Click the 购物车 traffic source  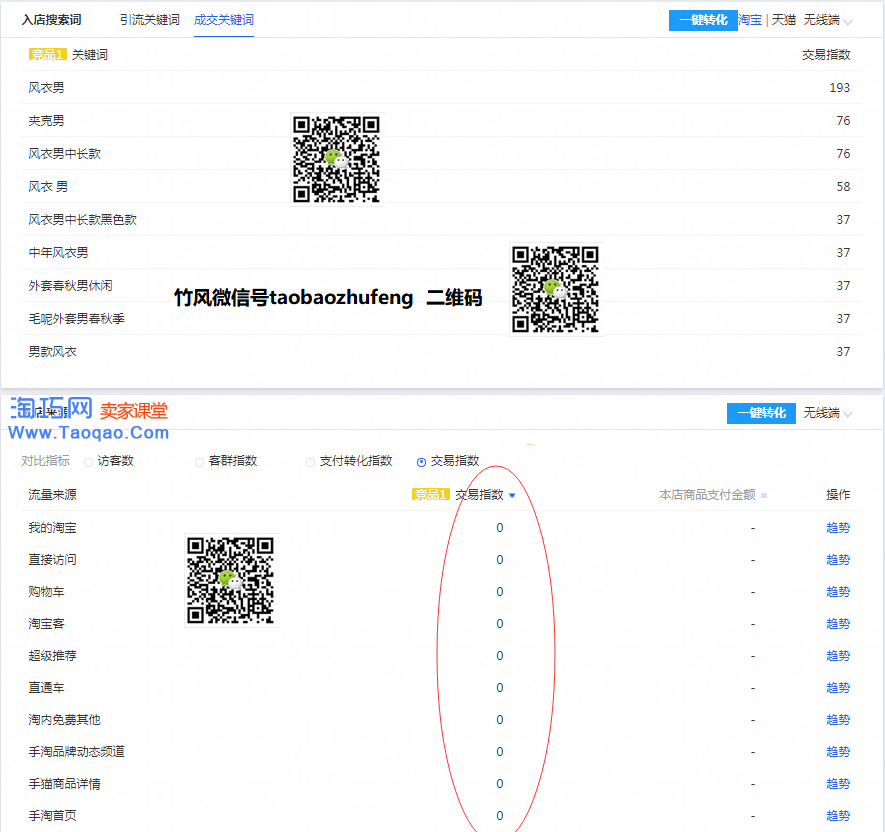[46, 592]
